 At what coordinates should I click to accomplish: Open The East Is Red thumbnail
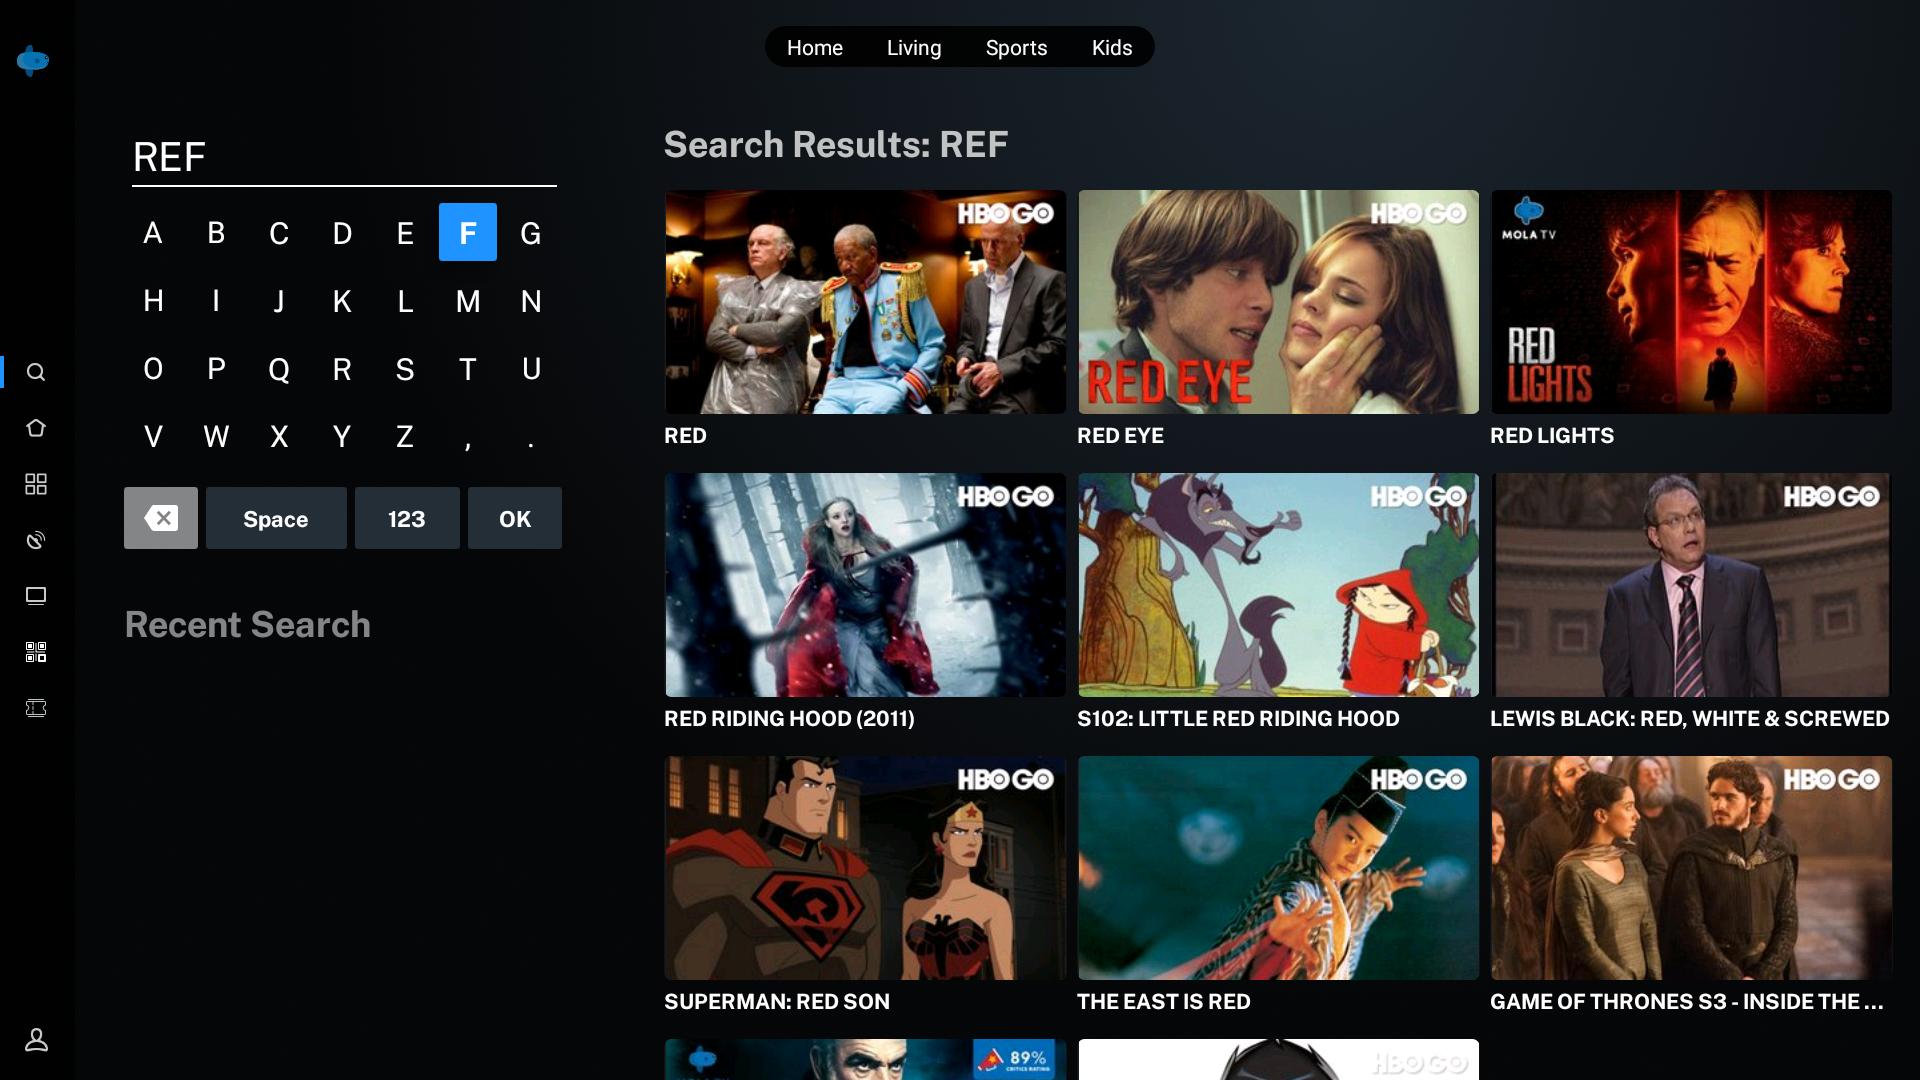1278,868
